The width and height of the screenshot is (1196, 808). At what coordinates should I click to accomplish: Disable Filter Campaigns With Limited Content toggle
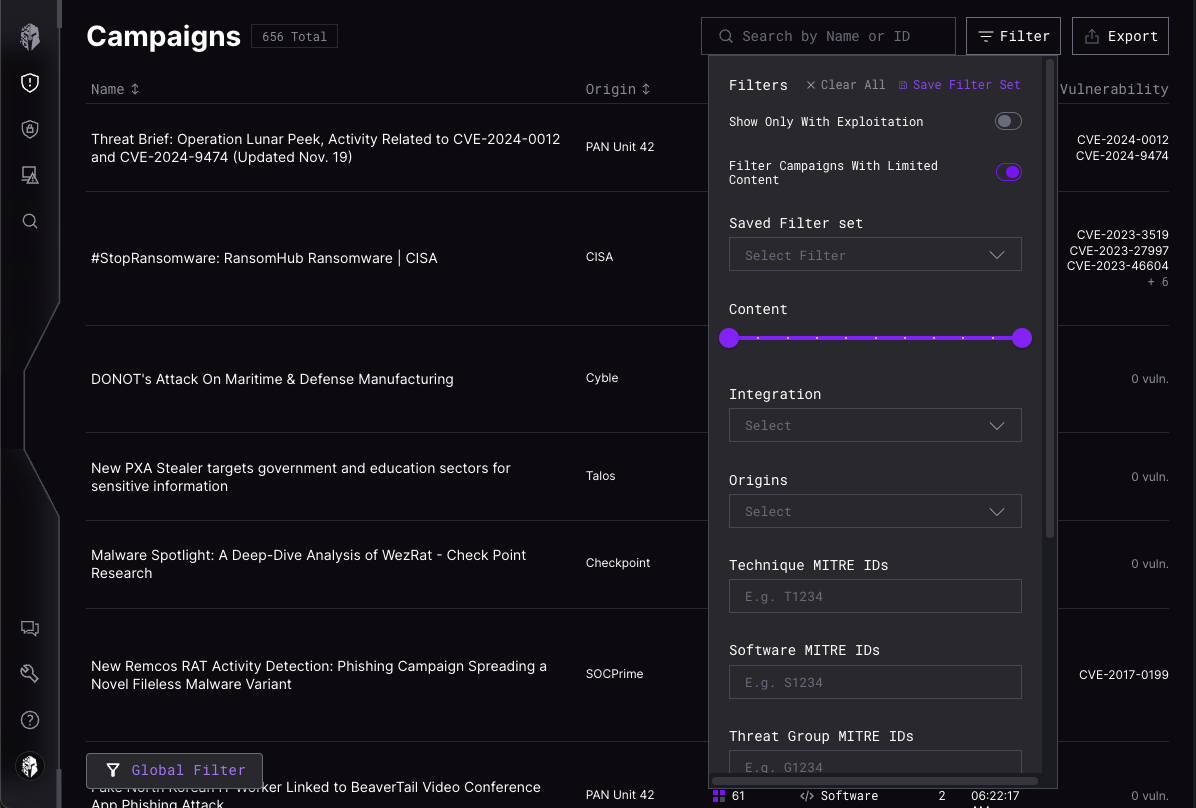coord(1008,172)
